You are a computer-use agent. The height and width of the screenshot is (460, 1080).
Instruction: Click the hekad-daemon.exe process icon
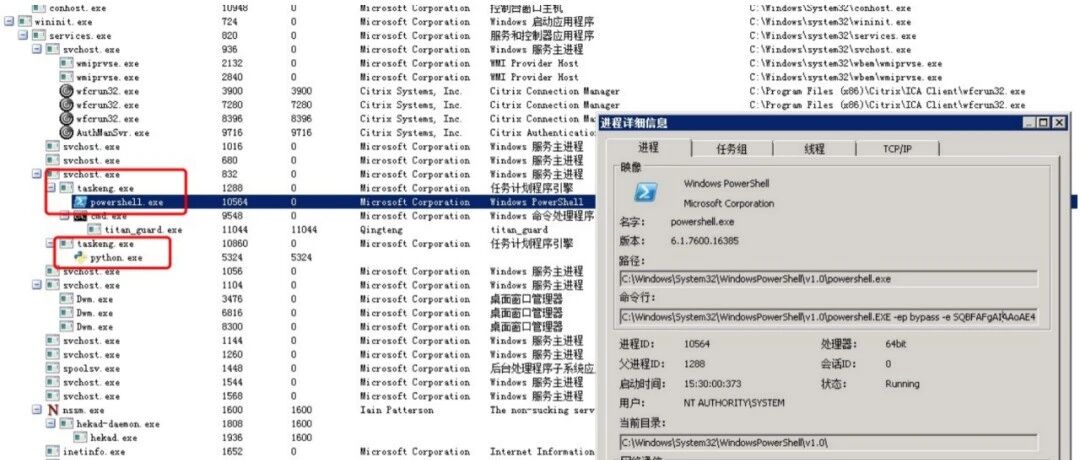coord(66,424)
